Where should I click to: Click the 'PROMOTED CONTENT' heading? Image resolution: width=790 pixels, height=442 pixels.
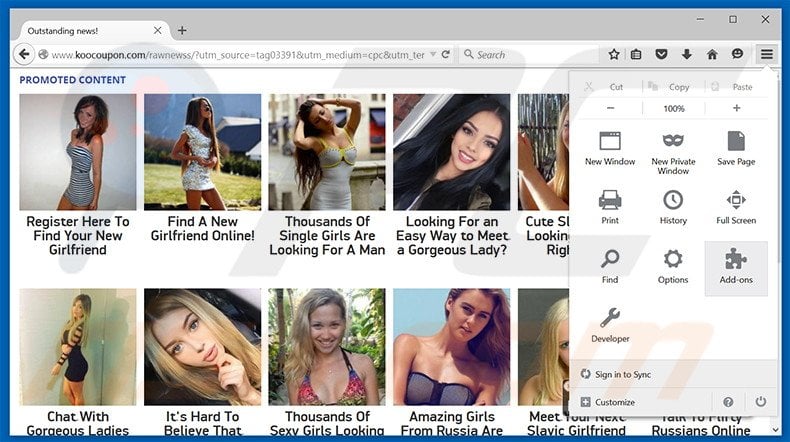pos(73,80)
